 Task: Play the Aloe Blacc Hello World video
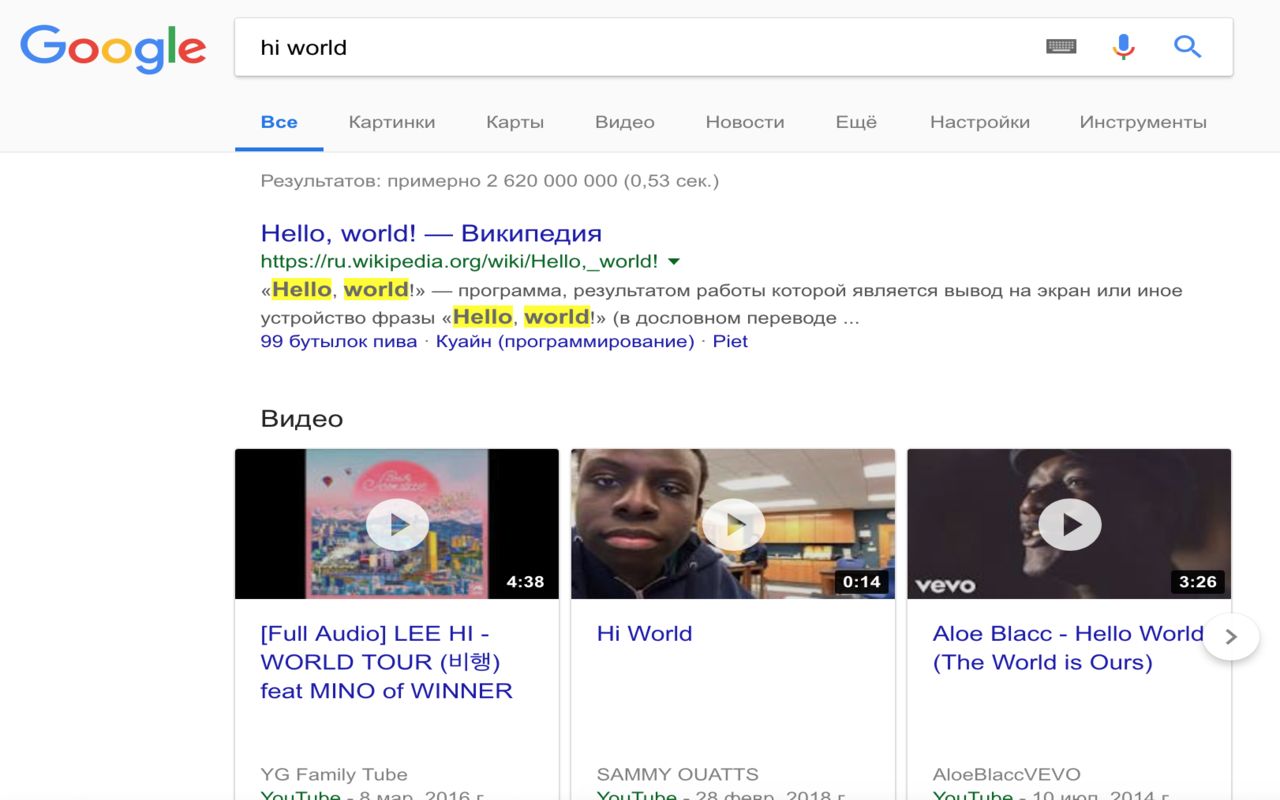[1069, 524]
